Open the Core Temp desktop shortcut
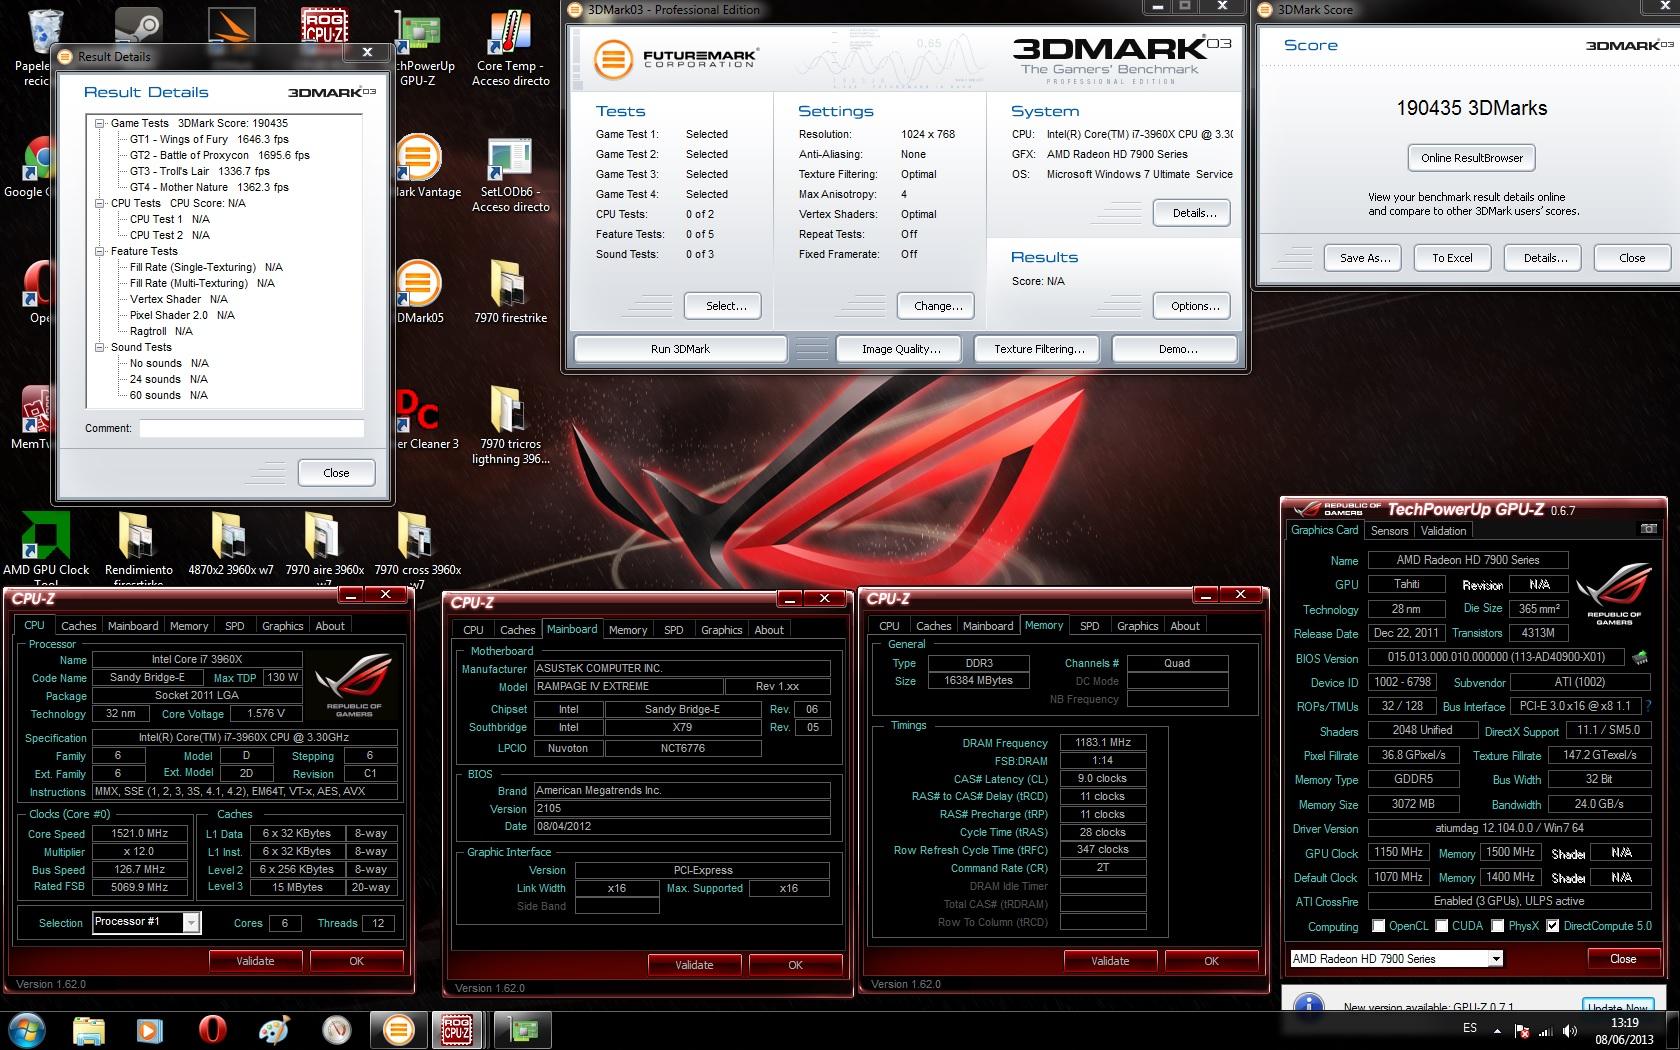Viewport: 1680px width, 1050px height. (x=511, y=47)
